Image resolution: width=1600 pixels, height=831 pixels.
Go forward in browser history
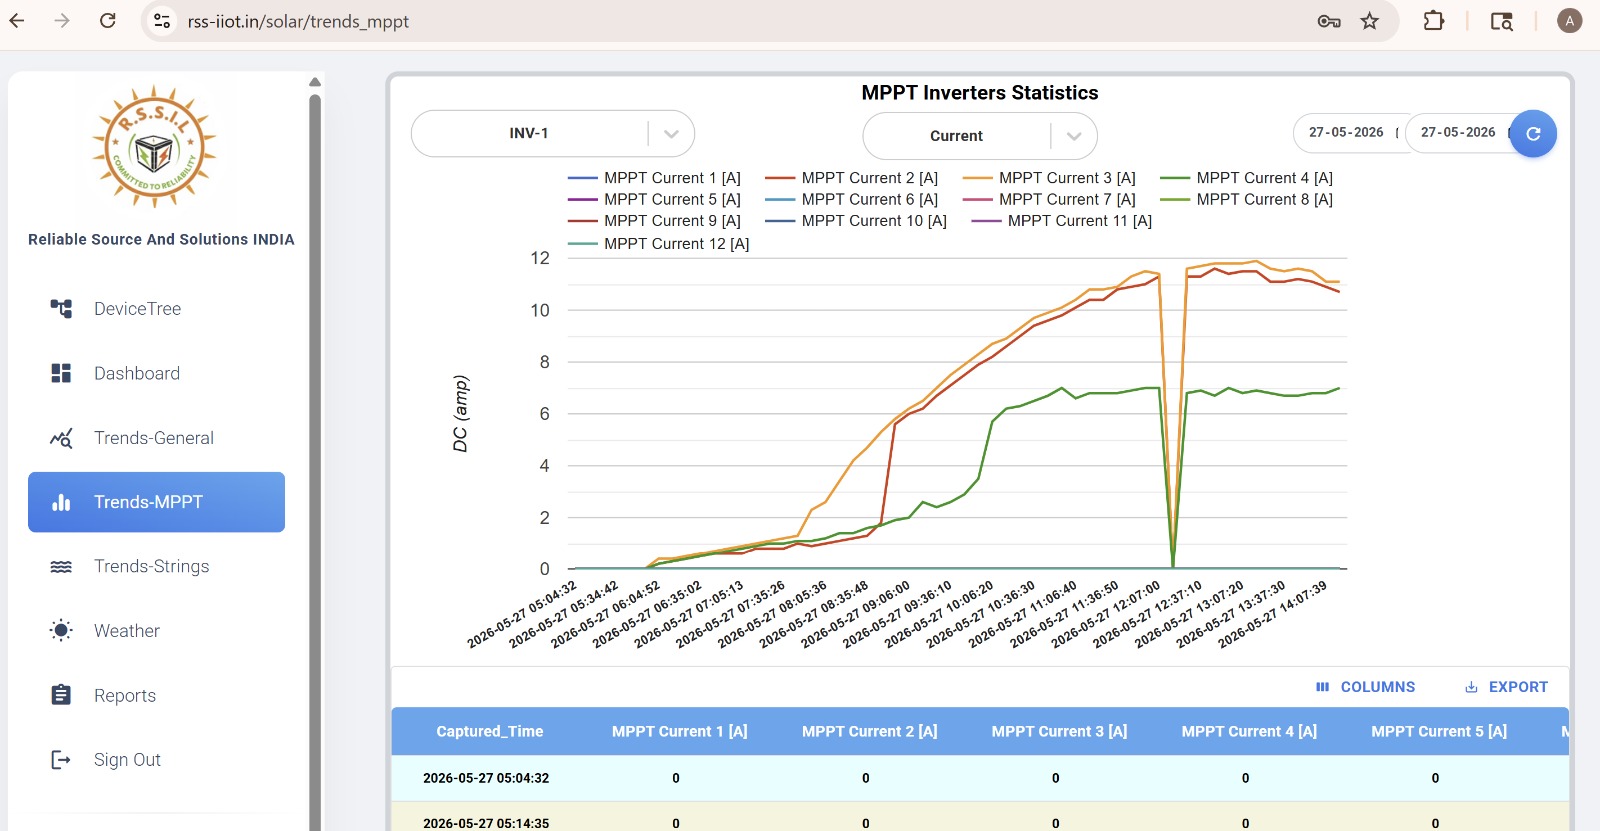pos(62,21)
